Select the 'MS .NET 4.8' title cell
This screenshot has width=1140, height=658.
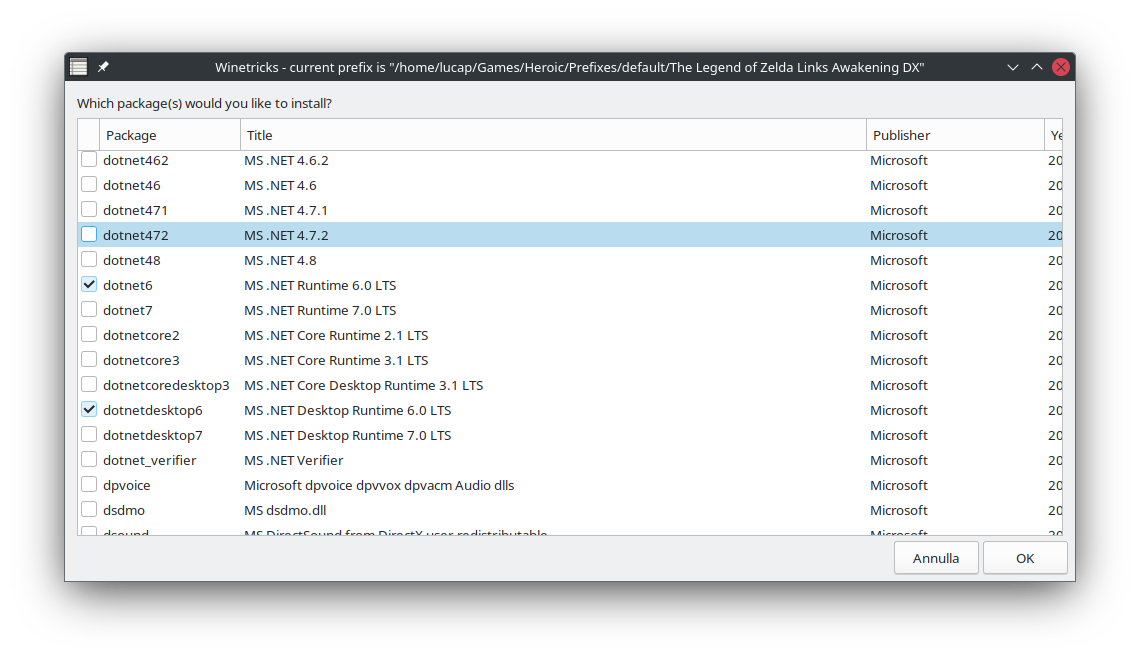281,260
